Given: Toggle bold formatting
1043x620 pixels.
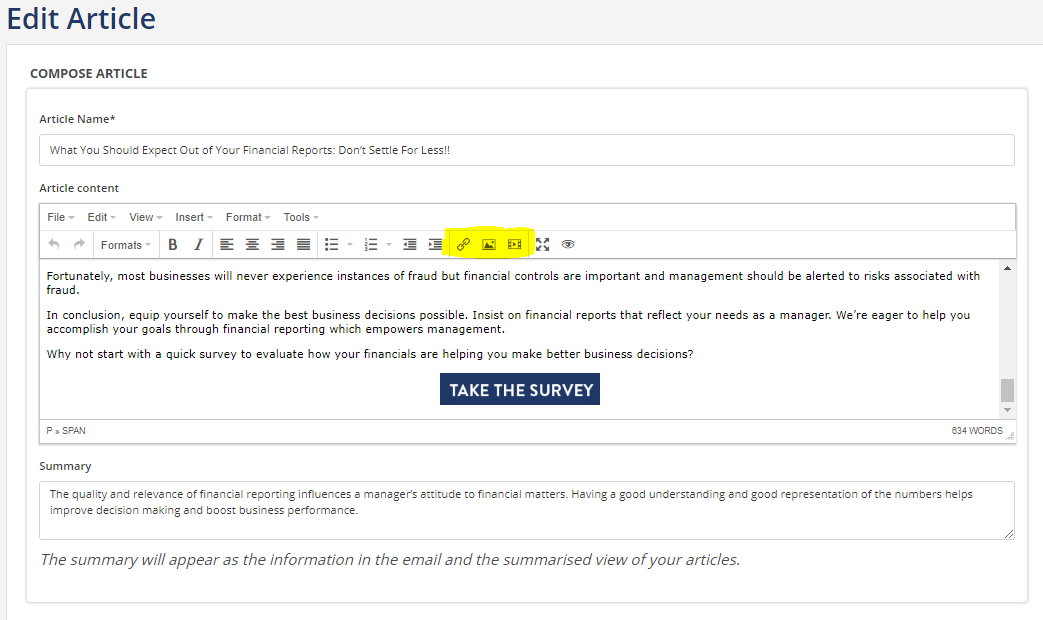Looking at the screenshot, I should click(x=172, y=244).
